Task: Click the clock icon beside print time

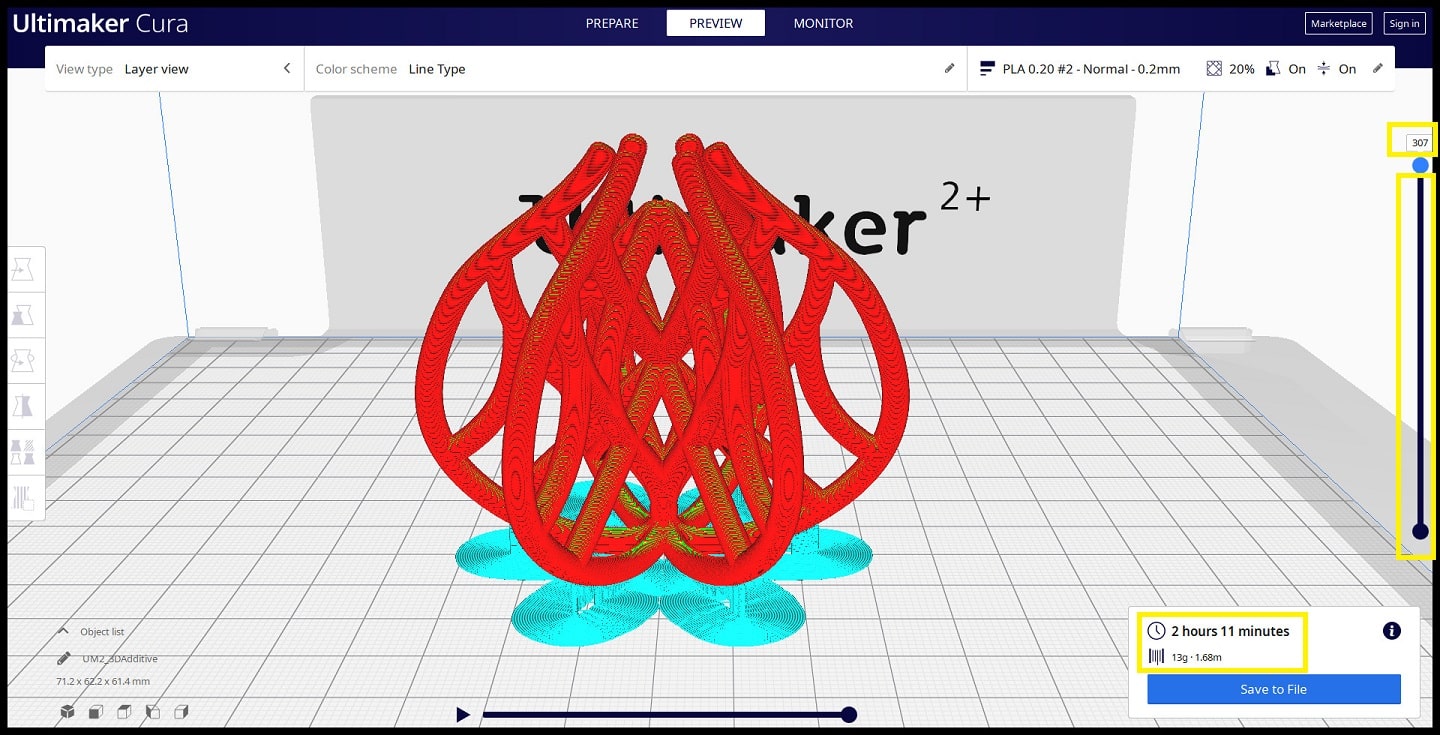Action: pyautogui.click(x=1157, y=631)
